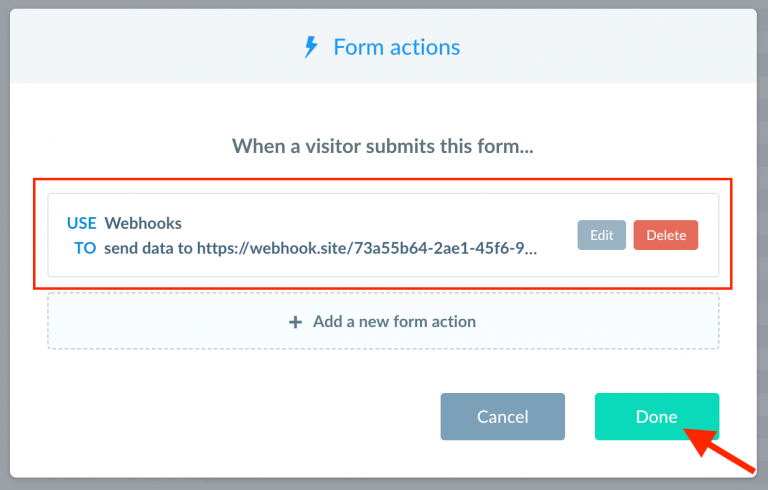Click "When a visitor submits this form..." heading
The height and width of the screenshot is (490, 768).
pos(383,146)
